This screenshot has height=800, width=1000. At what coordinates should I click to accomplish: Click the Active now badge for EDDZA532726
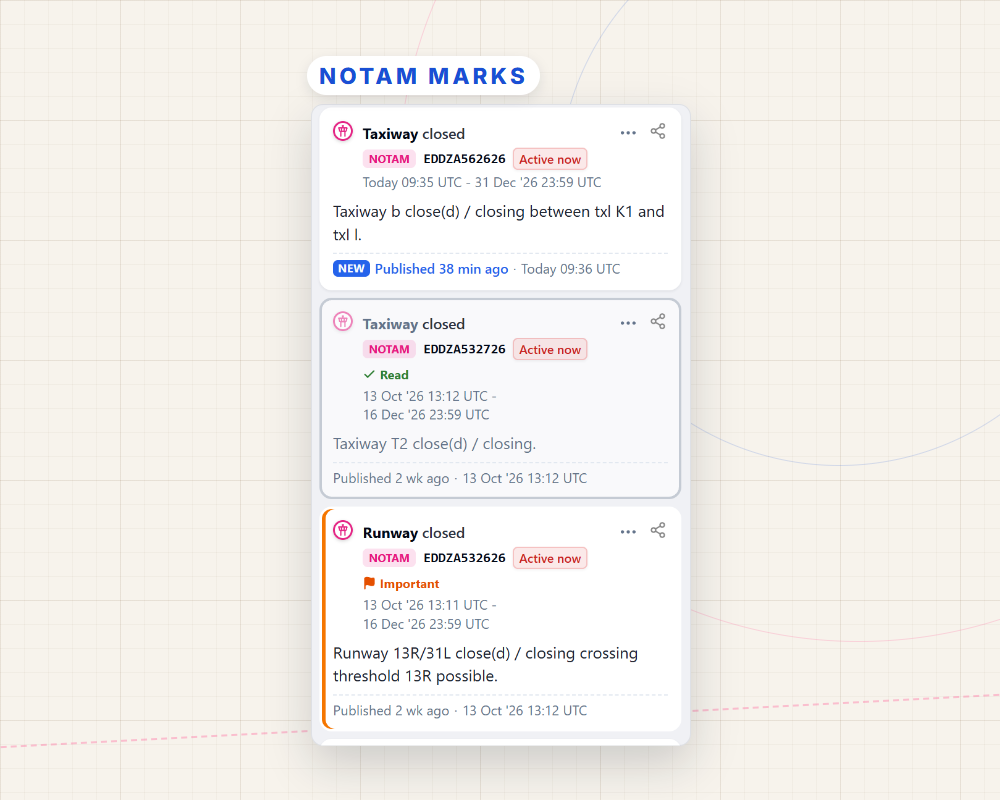click(550, 350)
